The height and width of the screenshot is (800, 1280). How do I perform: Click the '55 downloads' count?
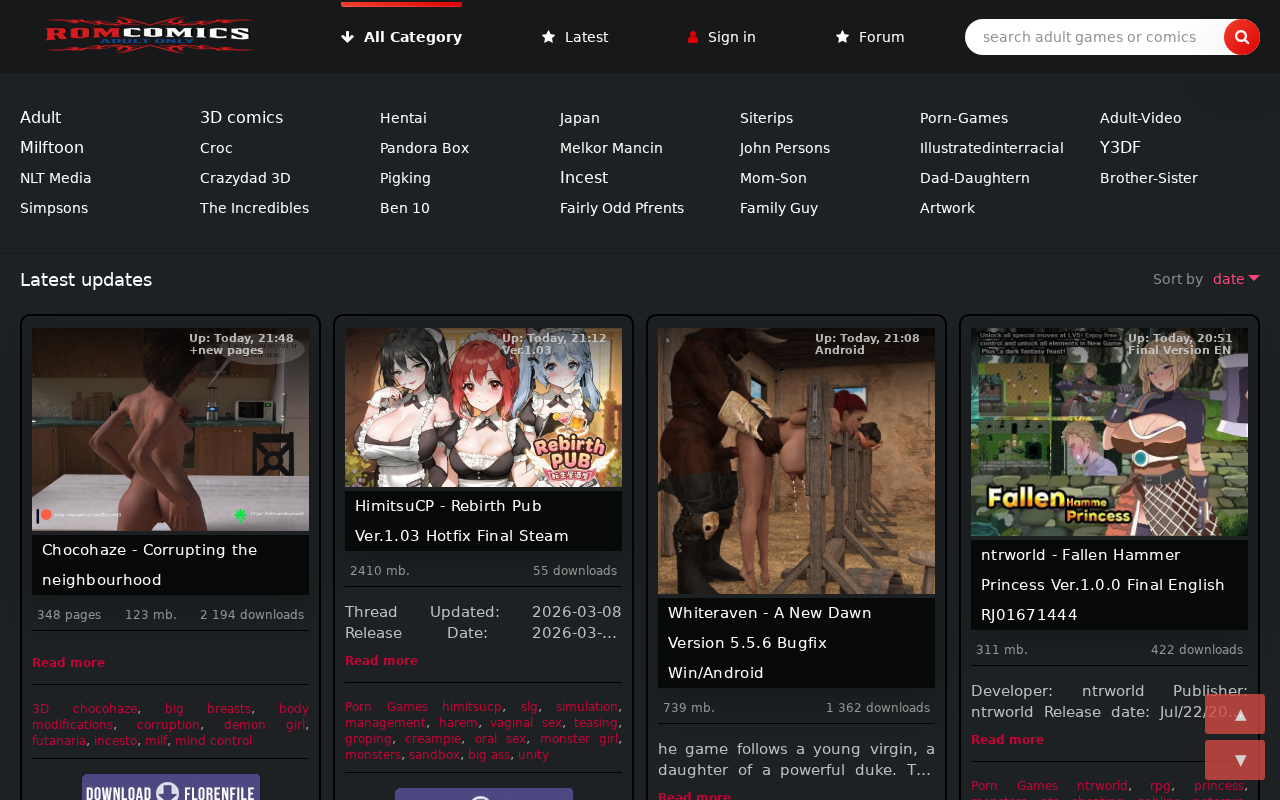pyautogui.click(x=575, y=571)
